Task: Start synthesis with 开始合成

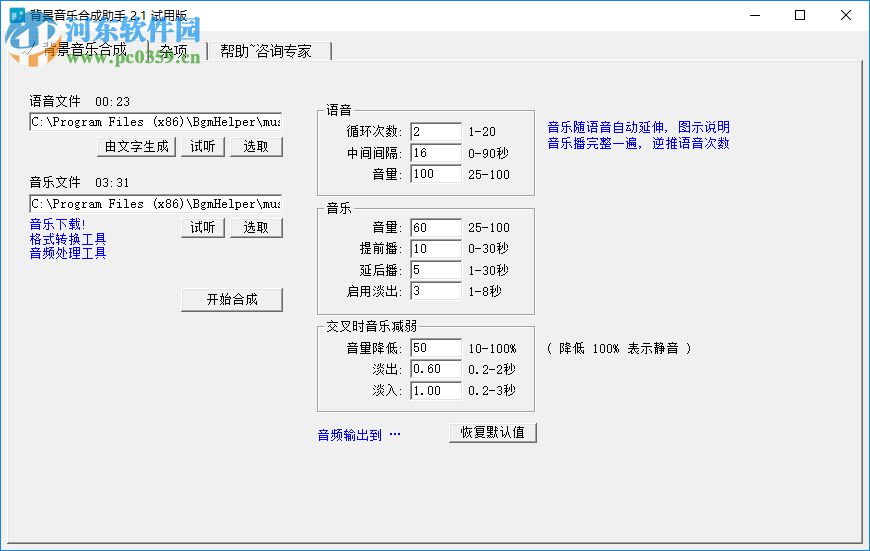Action: 232,300
